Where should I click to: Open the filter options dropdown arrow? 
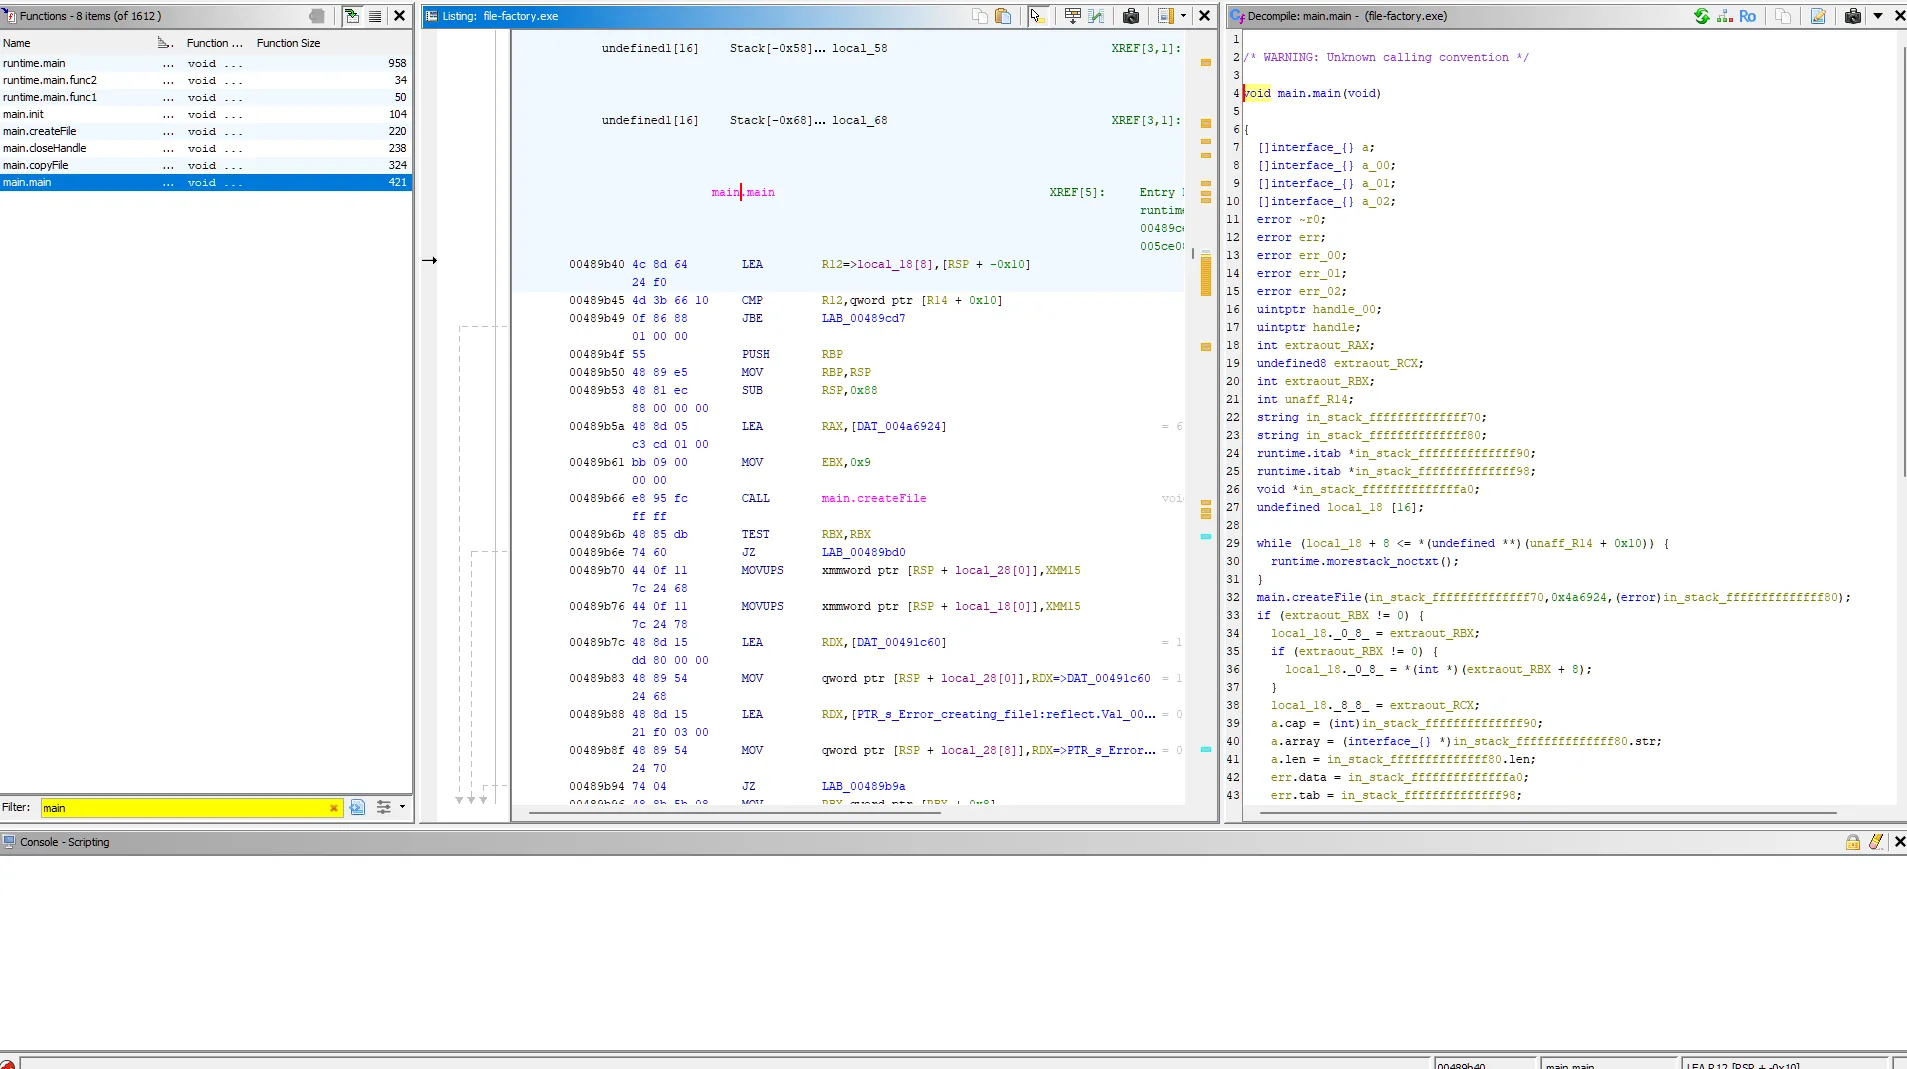point(403,807)
